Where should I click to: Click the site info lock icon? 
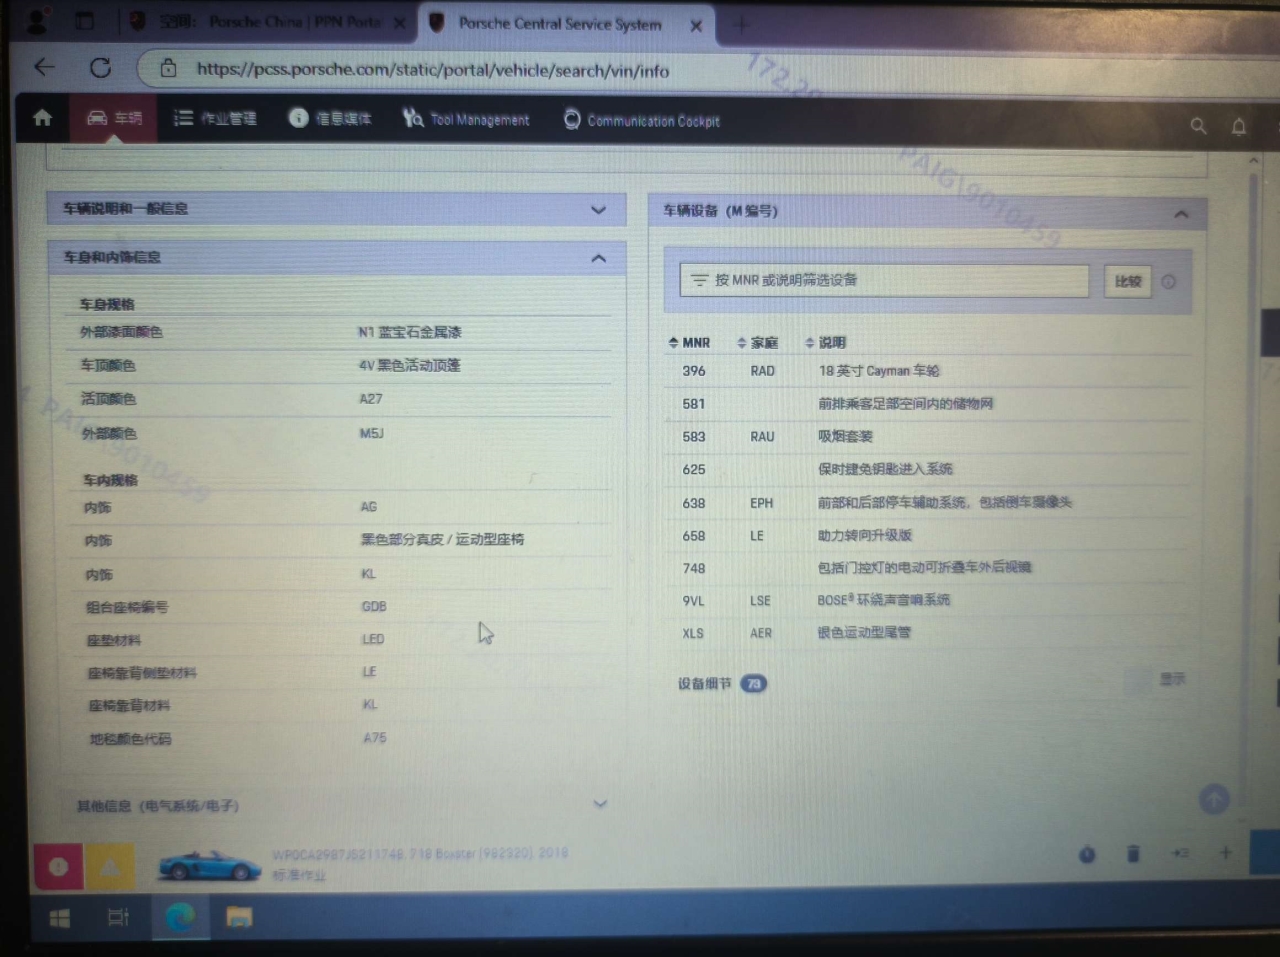168,68
